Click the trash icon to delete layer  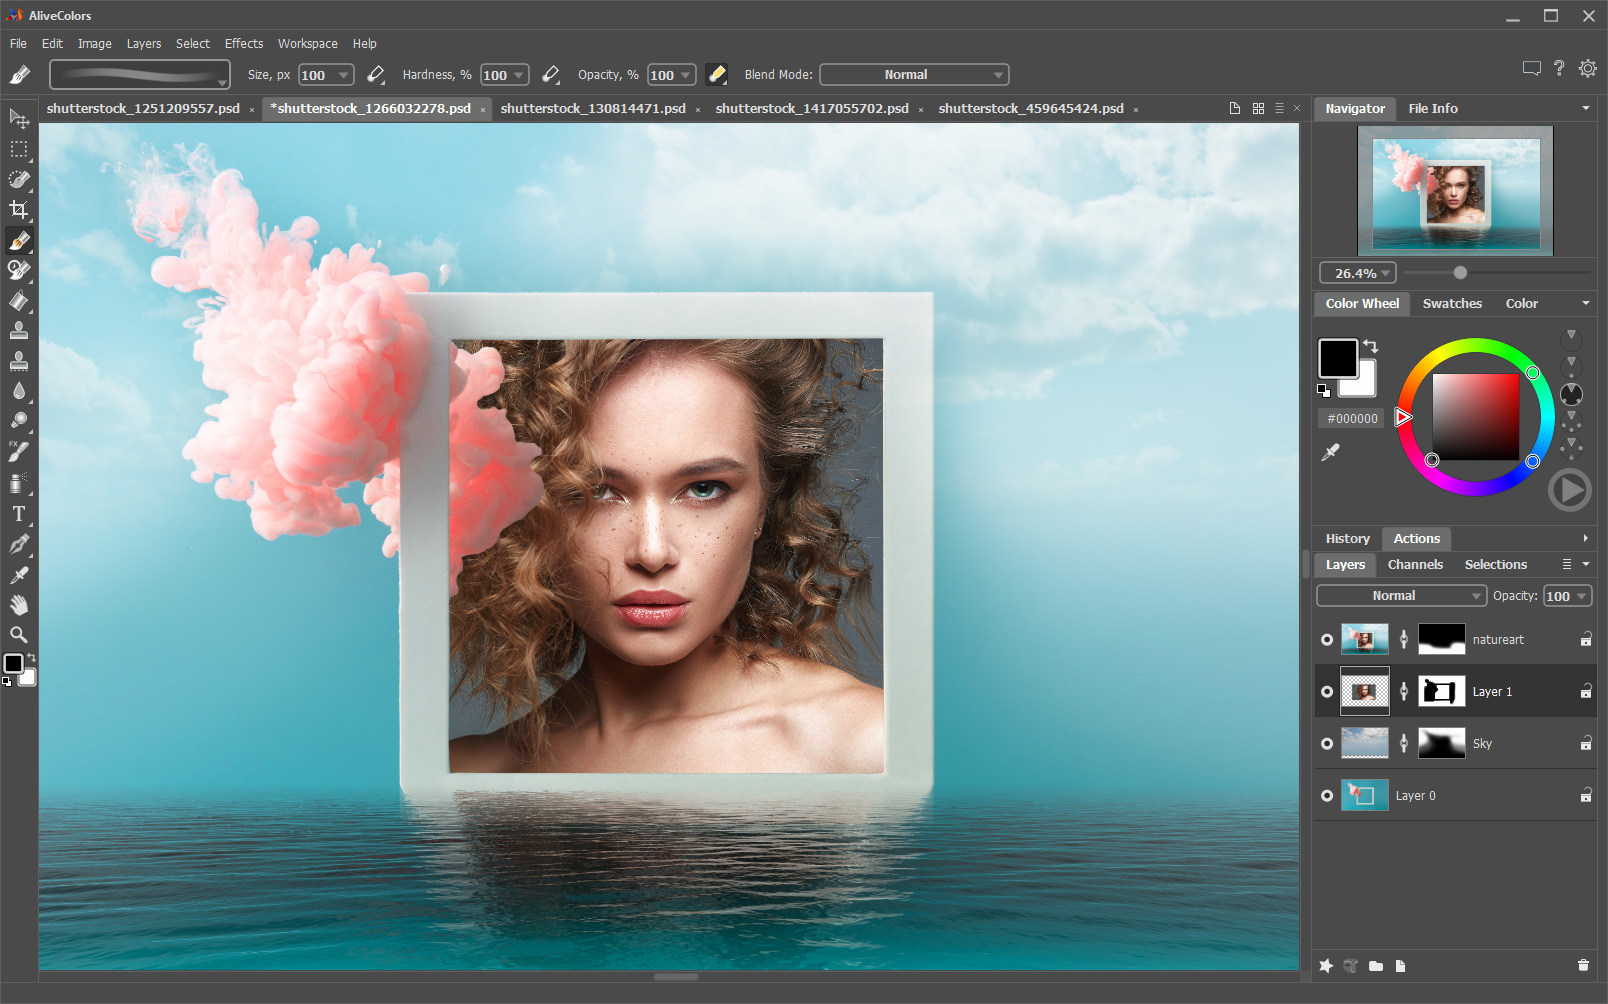tap(1583, 965)
